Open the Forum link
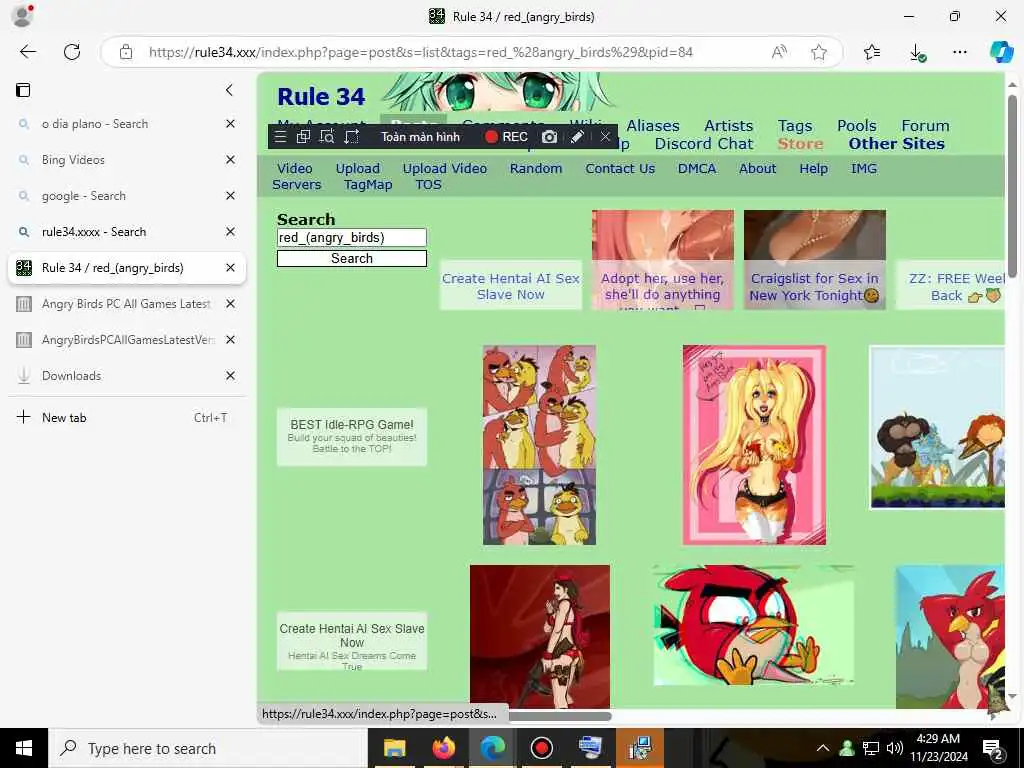This screenshot has height=768, width=1024. pyautogui.click(x=925, y=125)
